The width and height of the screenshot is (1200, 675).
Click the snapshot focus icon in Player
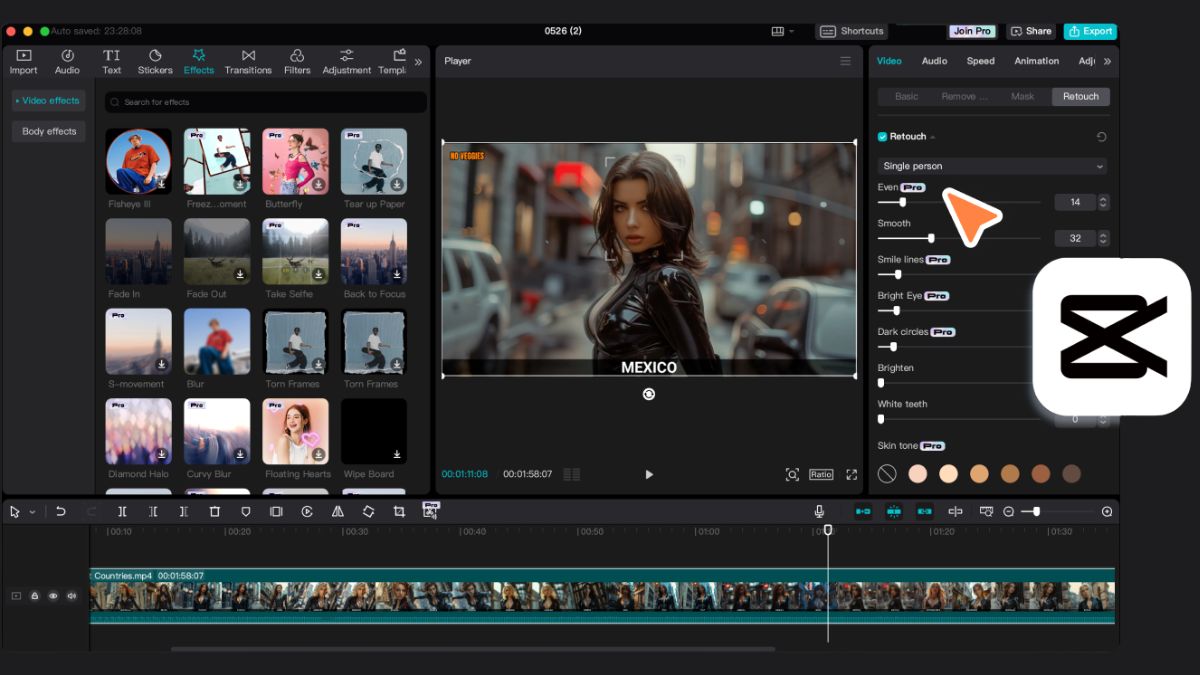coord(792,474)
